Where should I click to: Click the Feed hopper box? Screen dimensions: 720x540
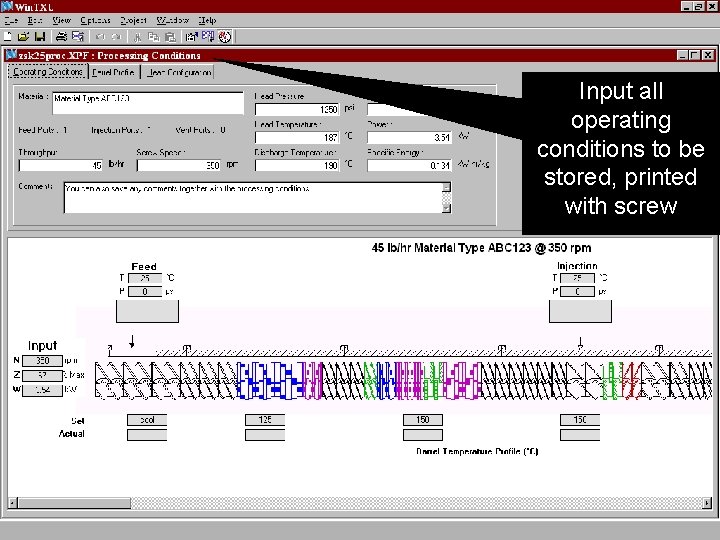click(x=147, y=311)
